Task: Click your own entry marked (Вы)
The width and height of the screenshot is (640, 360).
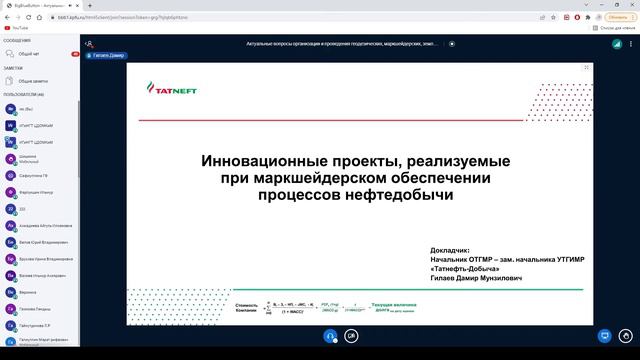Action: pos(40,109)
